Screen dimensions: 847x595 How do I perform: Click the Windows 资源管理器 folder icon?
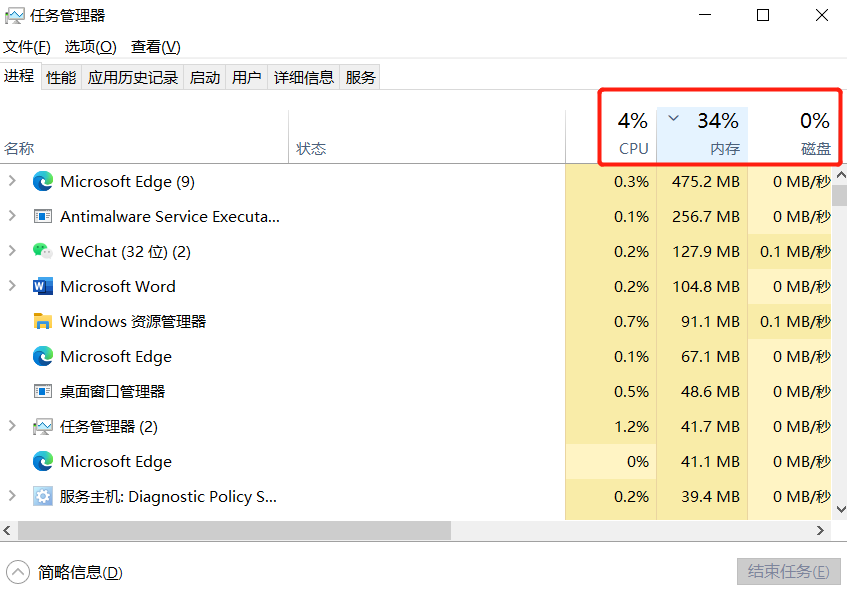43,322
